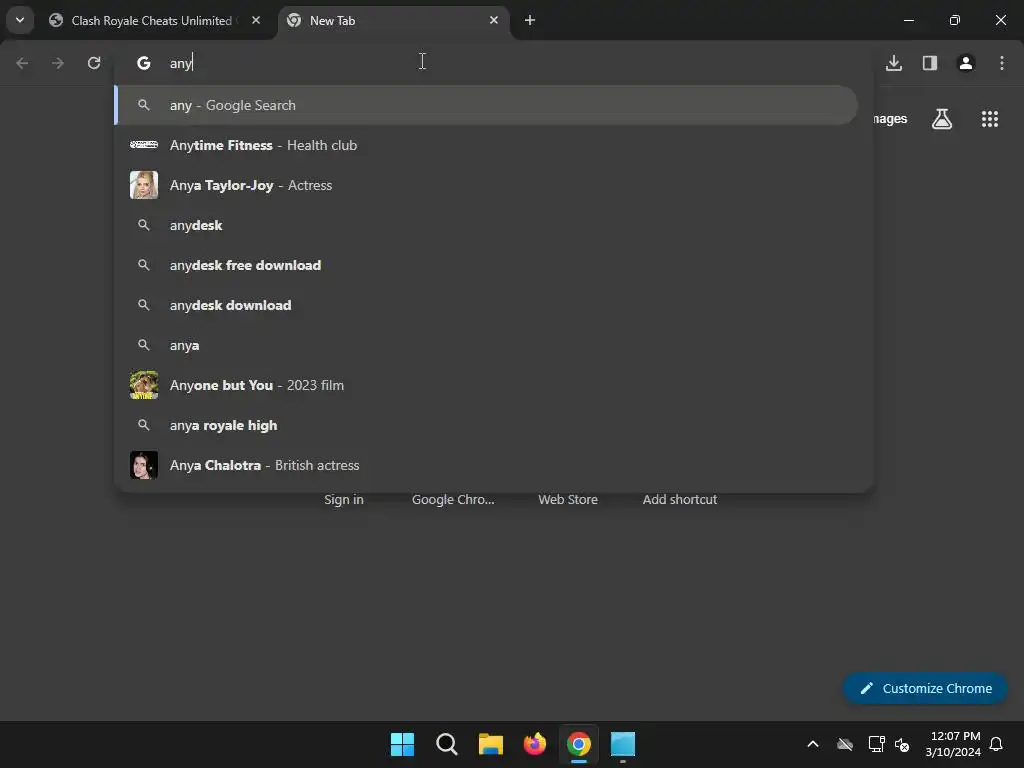Click the Chrome taskbar icon
1024x768 pixels.
click(x=579, y=744)
